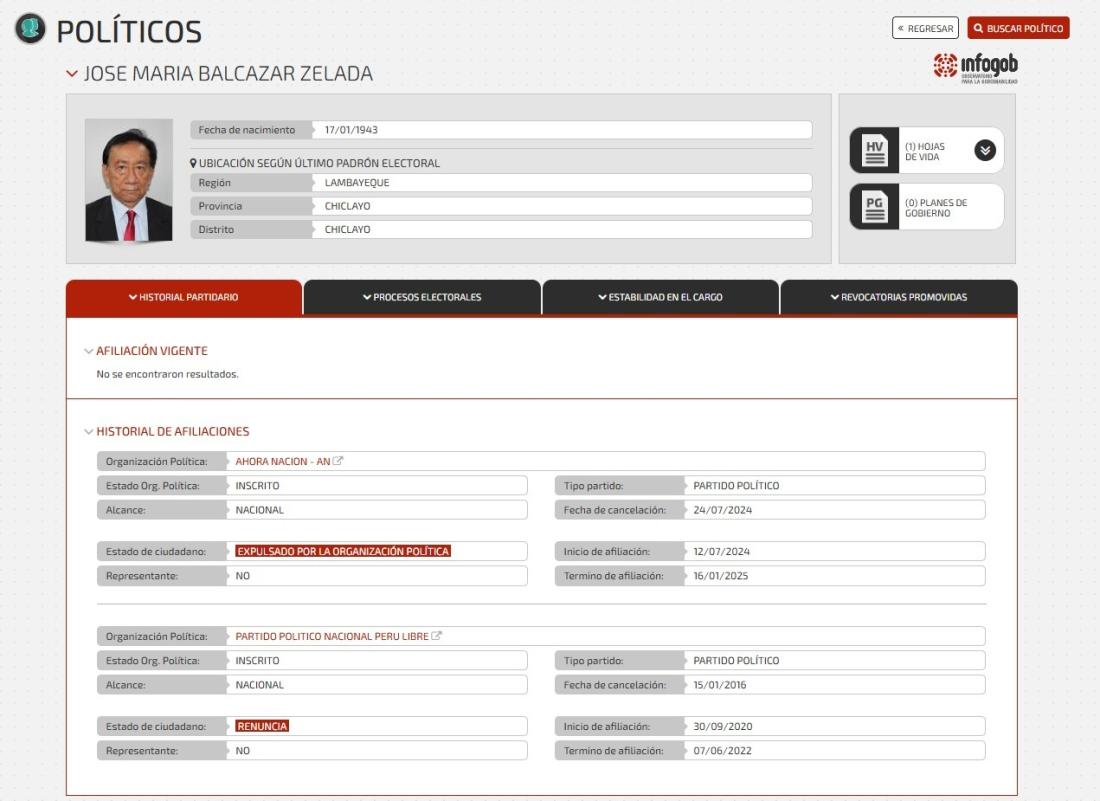Click the politician's portrait photo

128,181
